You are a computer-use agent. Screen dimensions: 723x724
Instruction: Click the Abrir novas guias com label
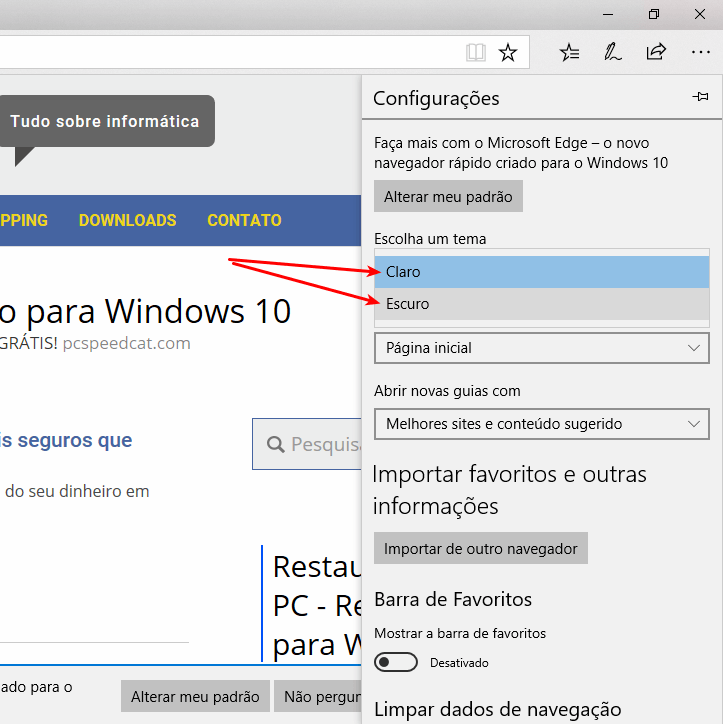pos(447,391)
